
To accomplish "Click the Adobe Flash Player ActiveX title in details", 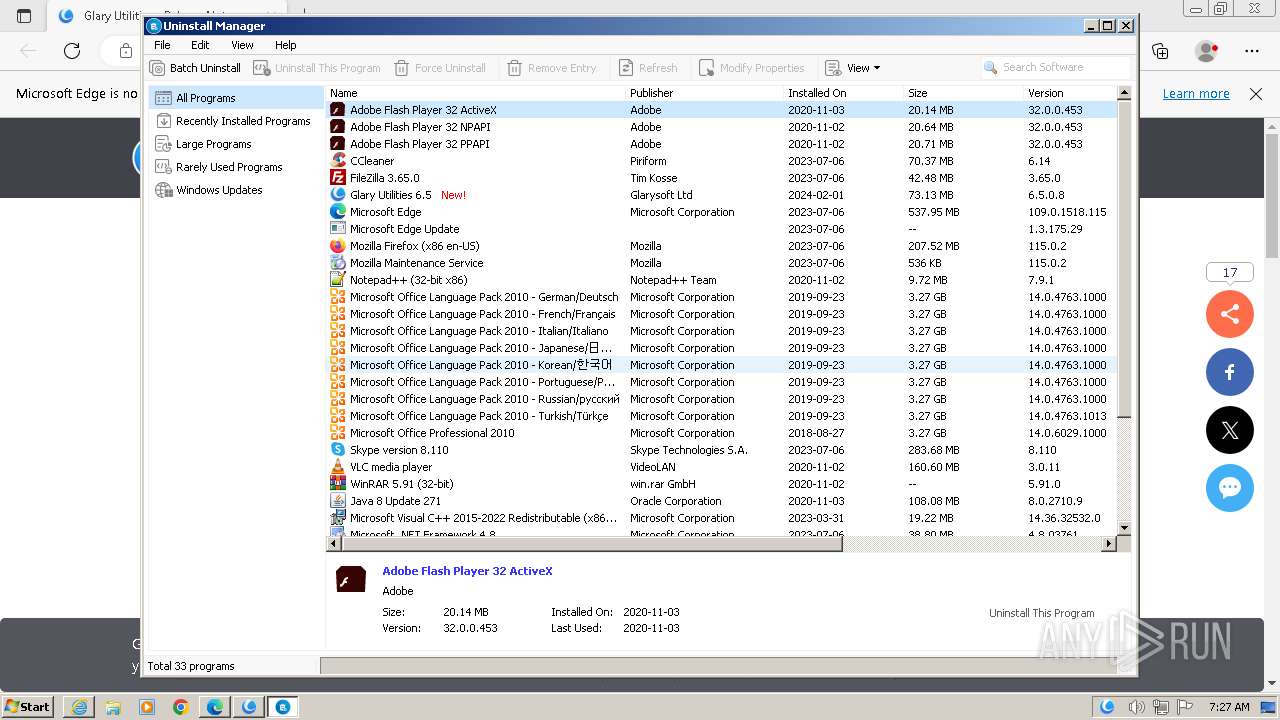I will [x=467, y=571].
